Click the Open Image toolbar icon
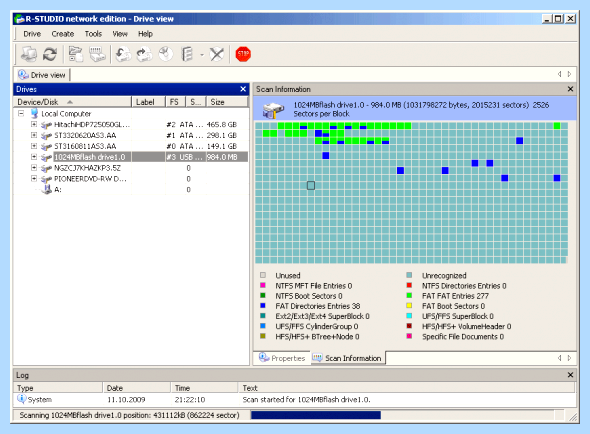Image resolution: width=590 pixels, height=434 pixels. [x=123, y=54]
